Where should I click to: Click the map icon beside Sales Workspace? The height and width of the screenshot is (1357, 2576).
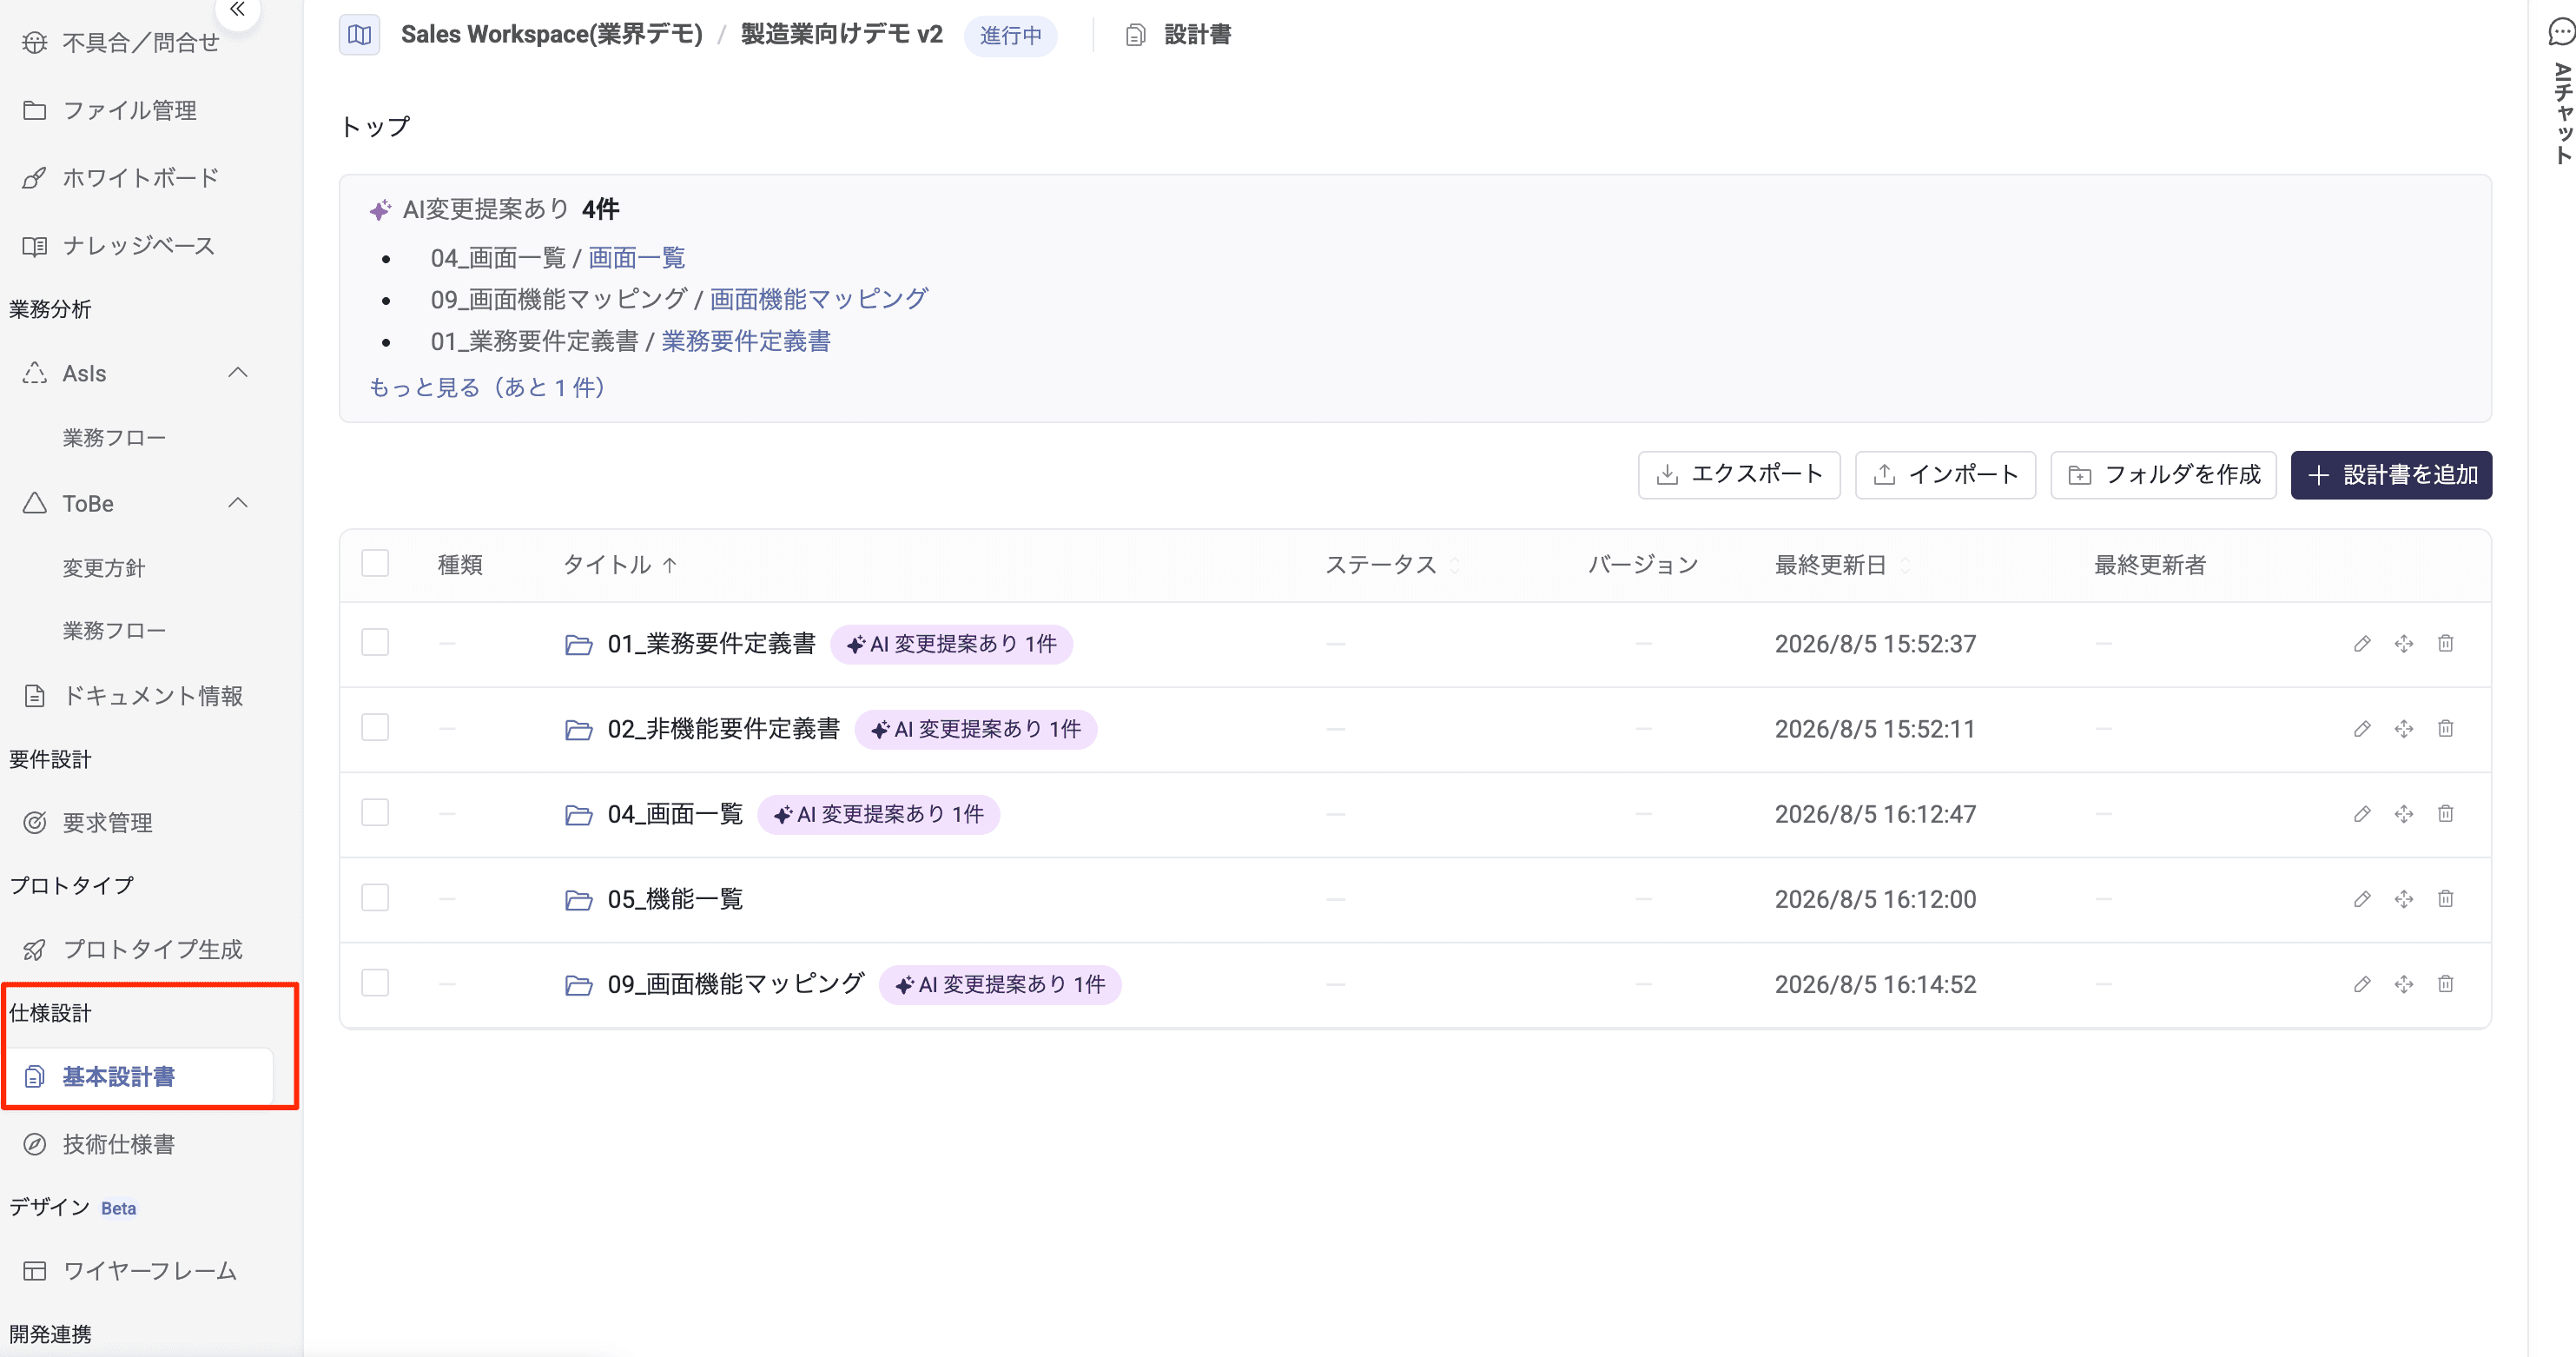(x=359, y=35)
